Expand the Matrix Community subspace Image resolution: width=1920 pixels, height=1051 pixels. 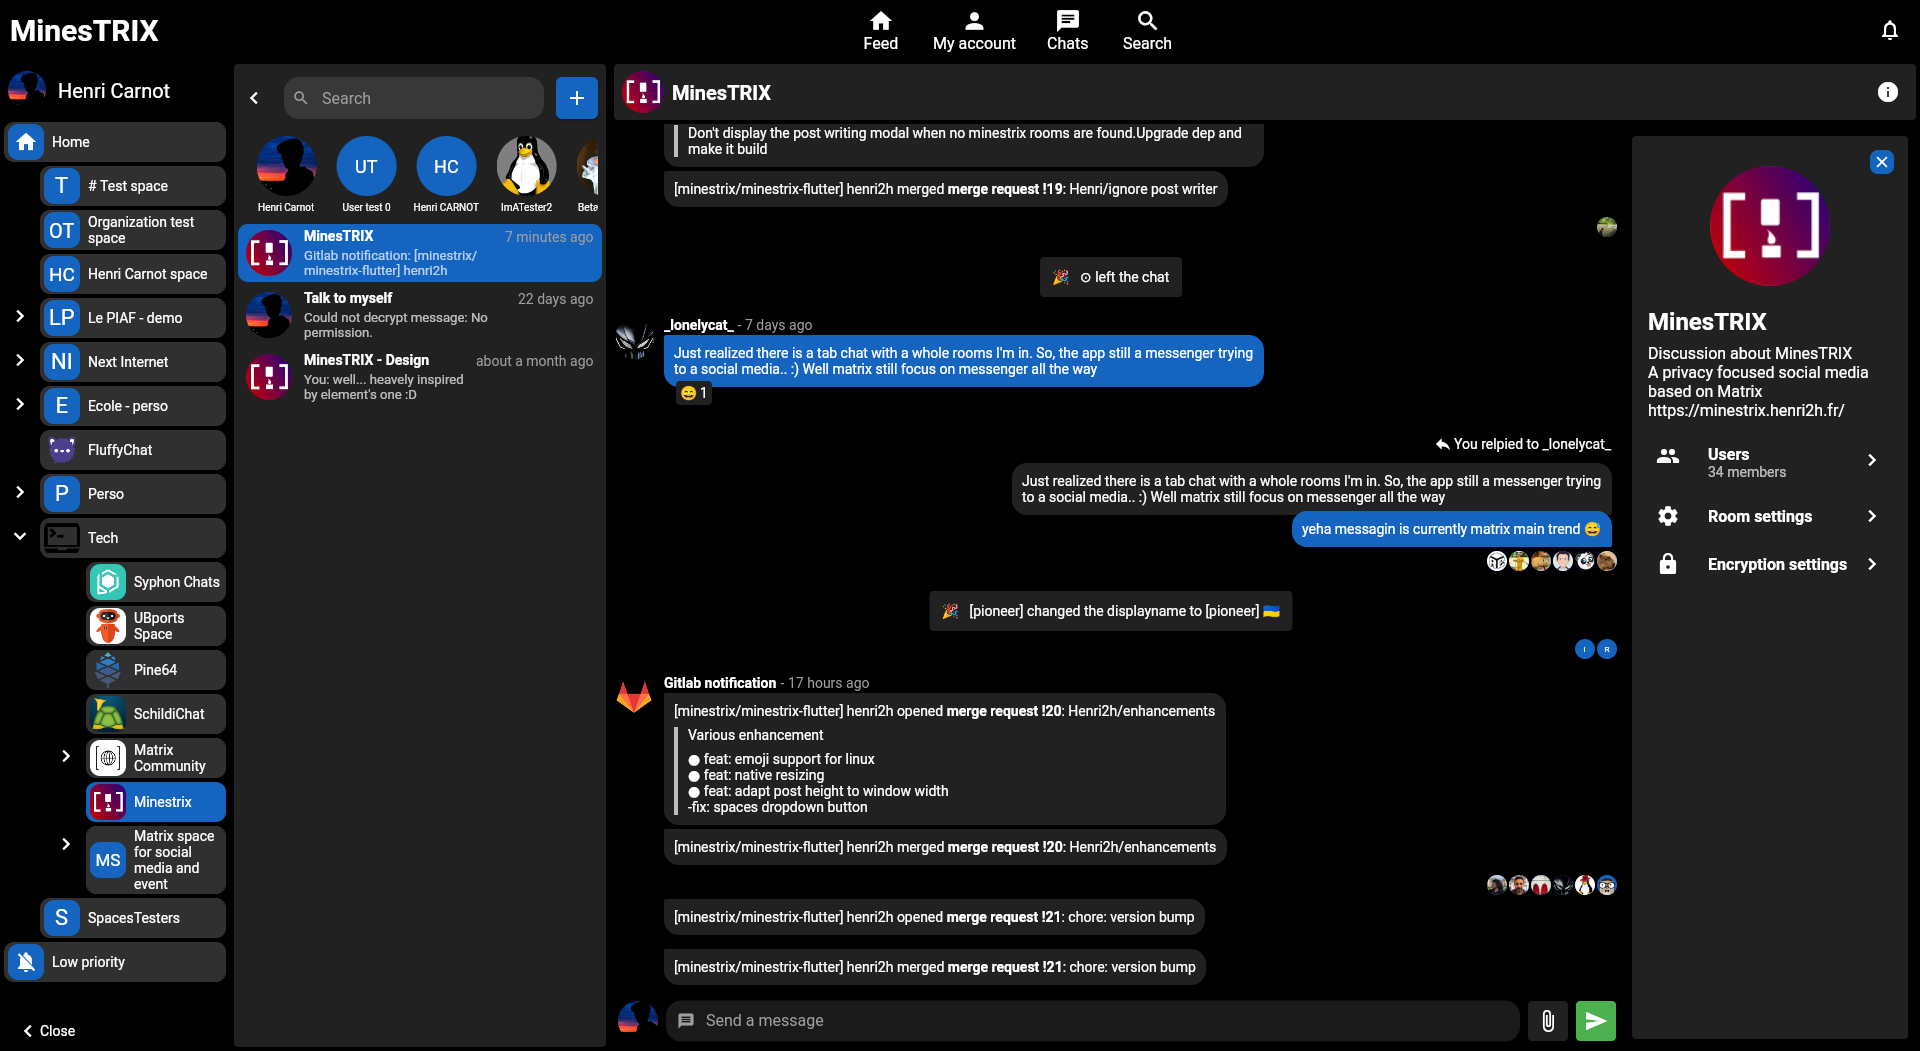coord(66,757)
